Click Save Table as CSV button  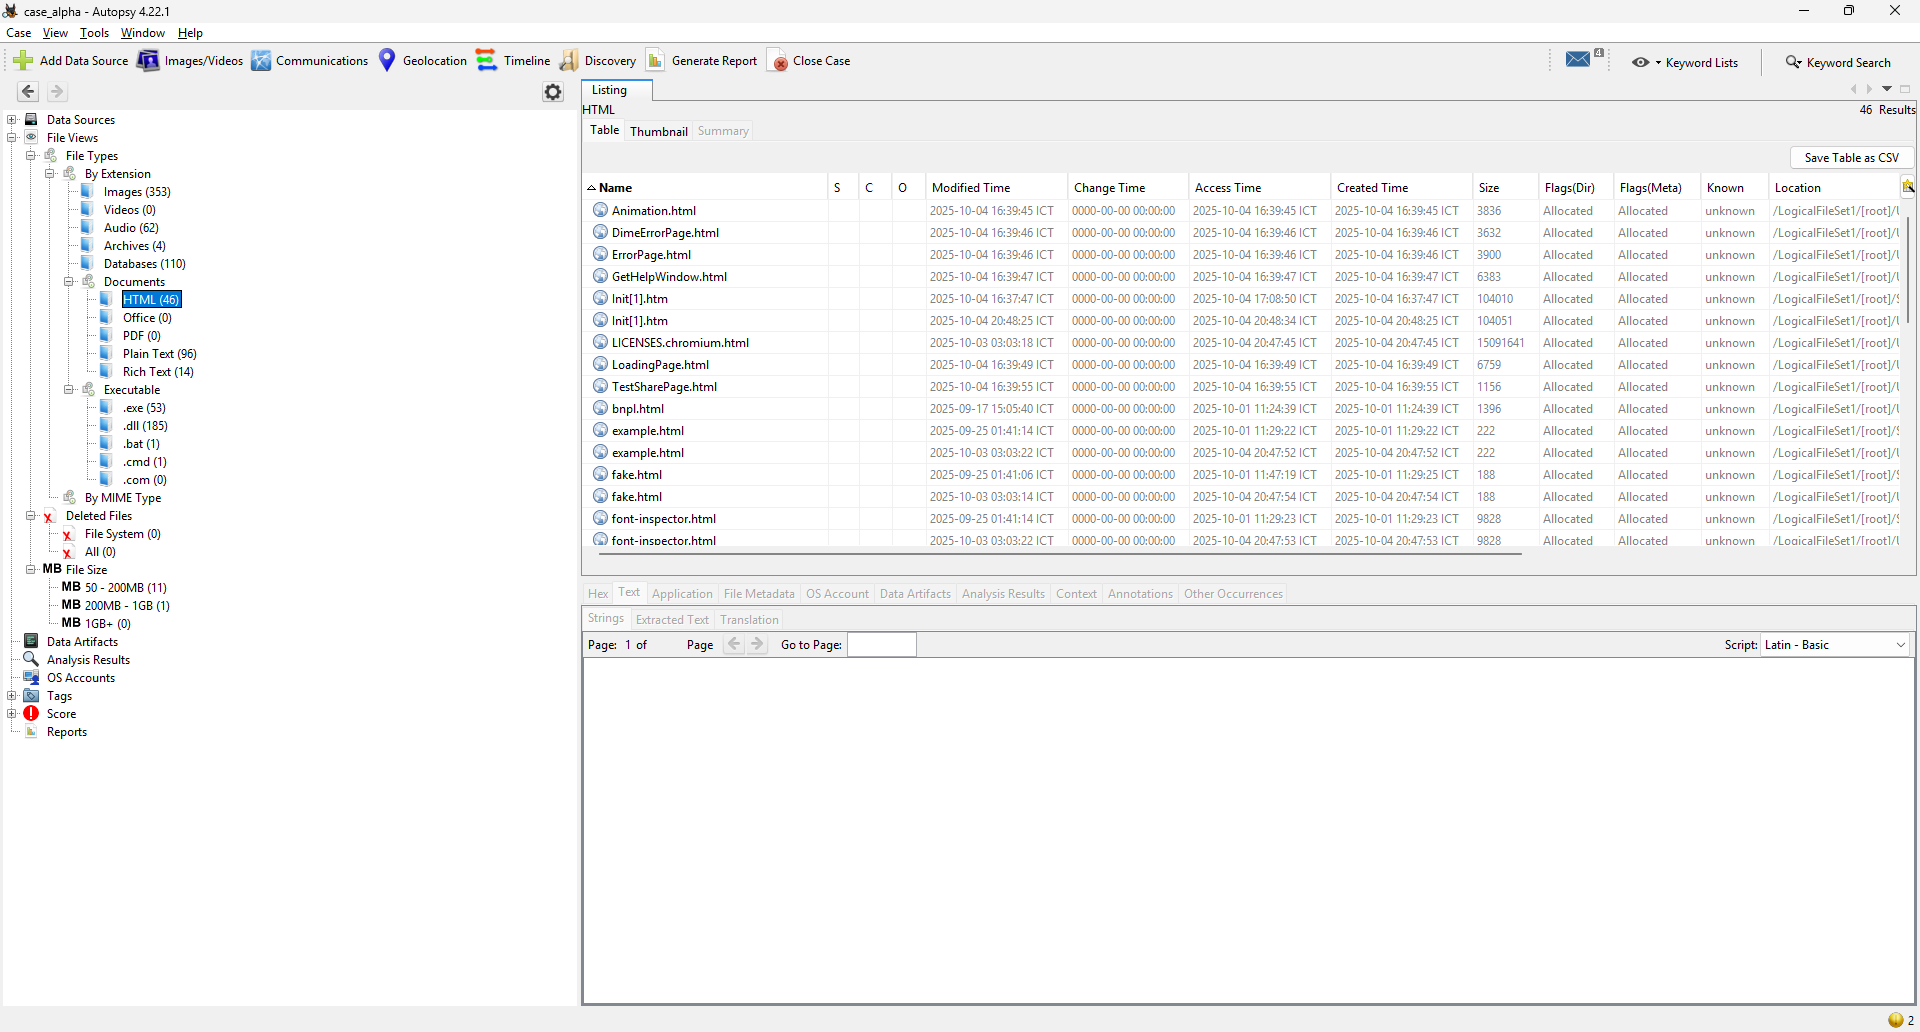1851,157
